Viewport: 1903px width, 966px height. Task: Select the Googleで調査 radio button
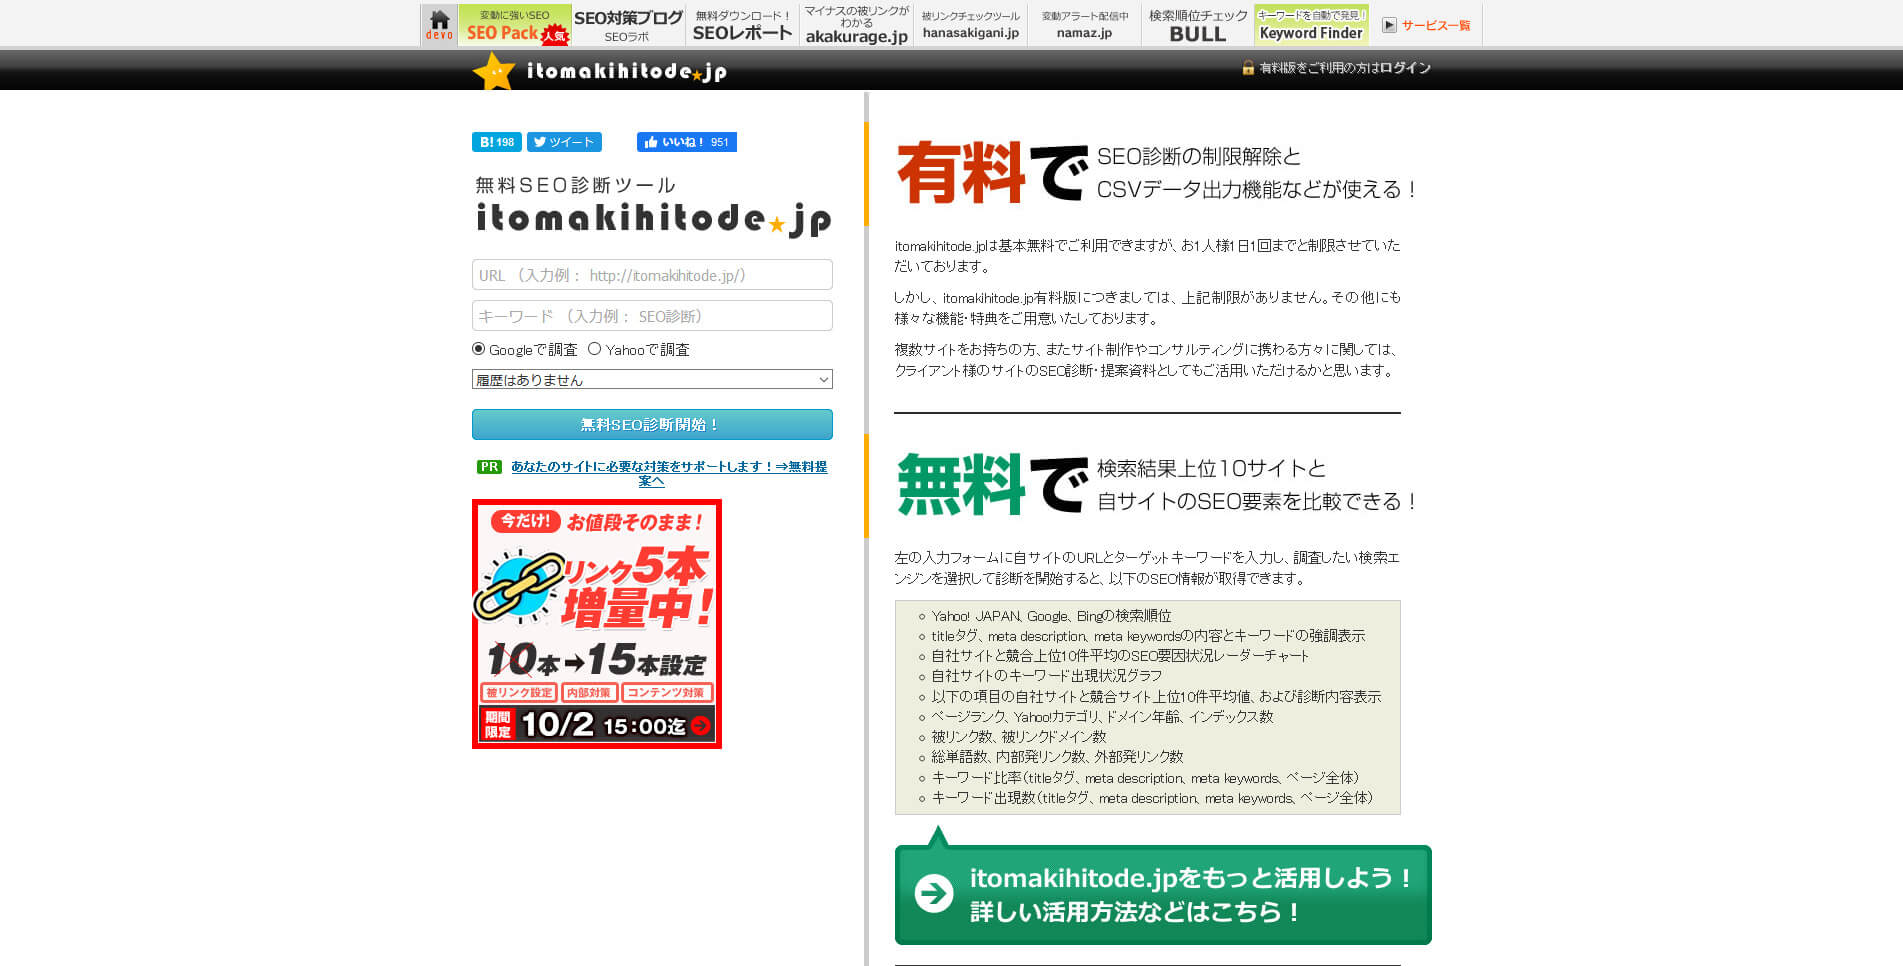(479, 349)
